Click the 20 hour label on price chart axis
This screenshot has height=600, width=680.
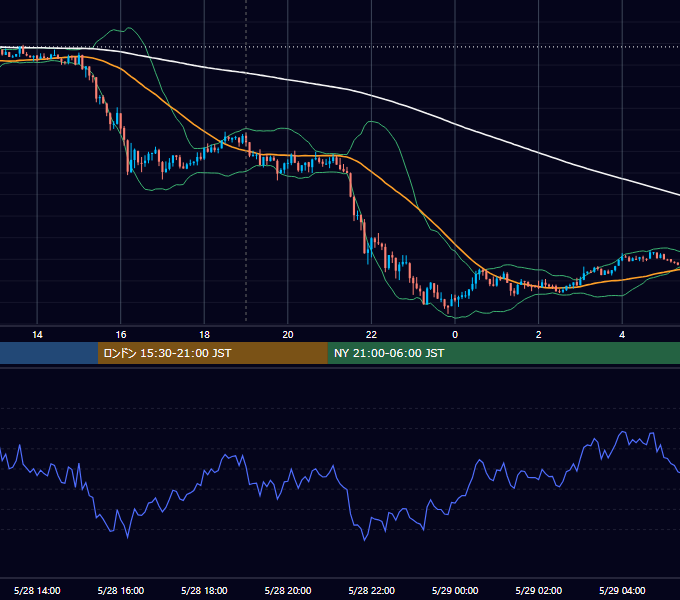pyautogui.click(x=288, y=335)
